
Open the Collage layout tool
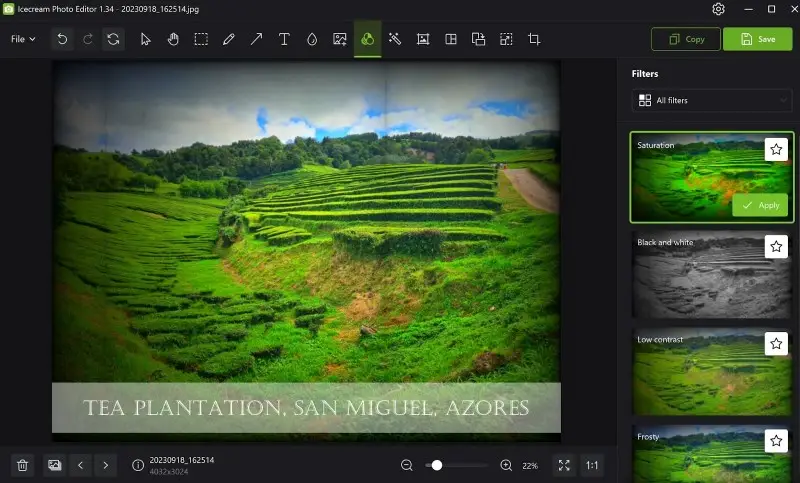point(451,39)
